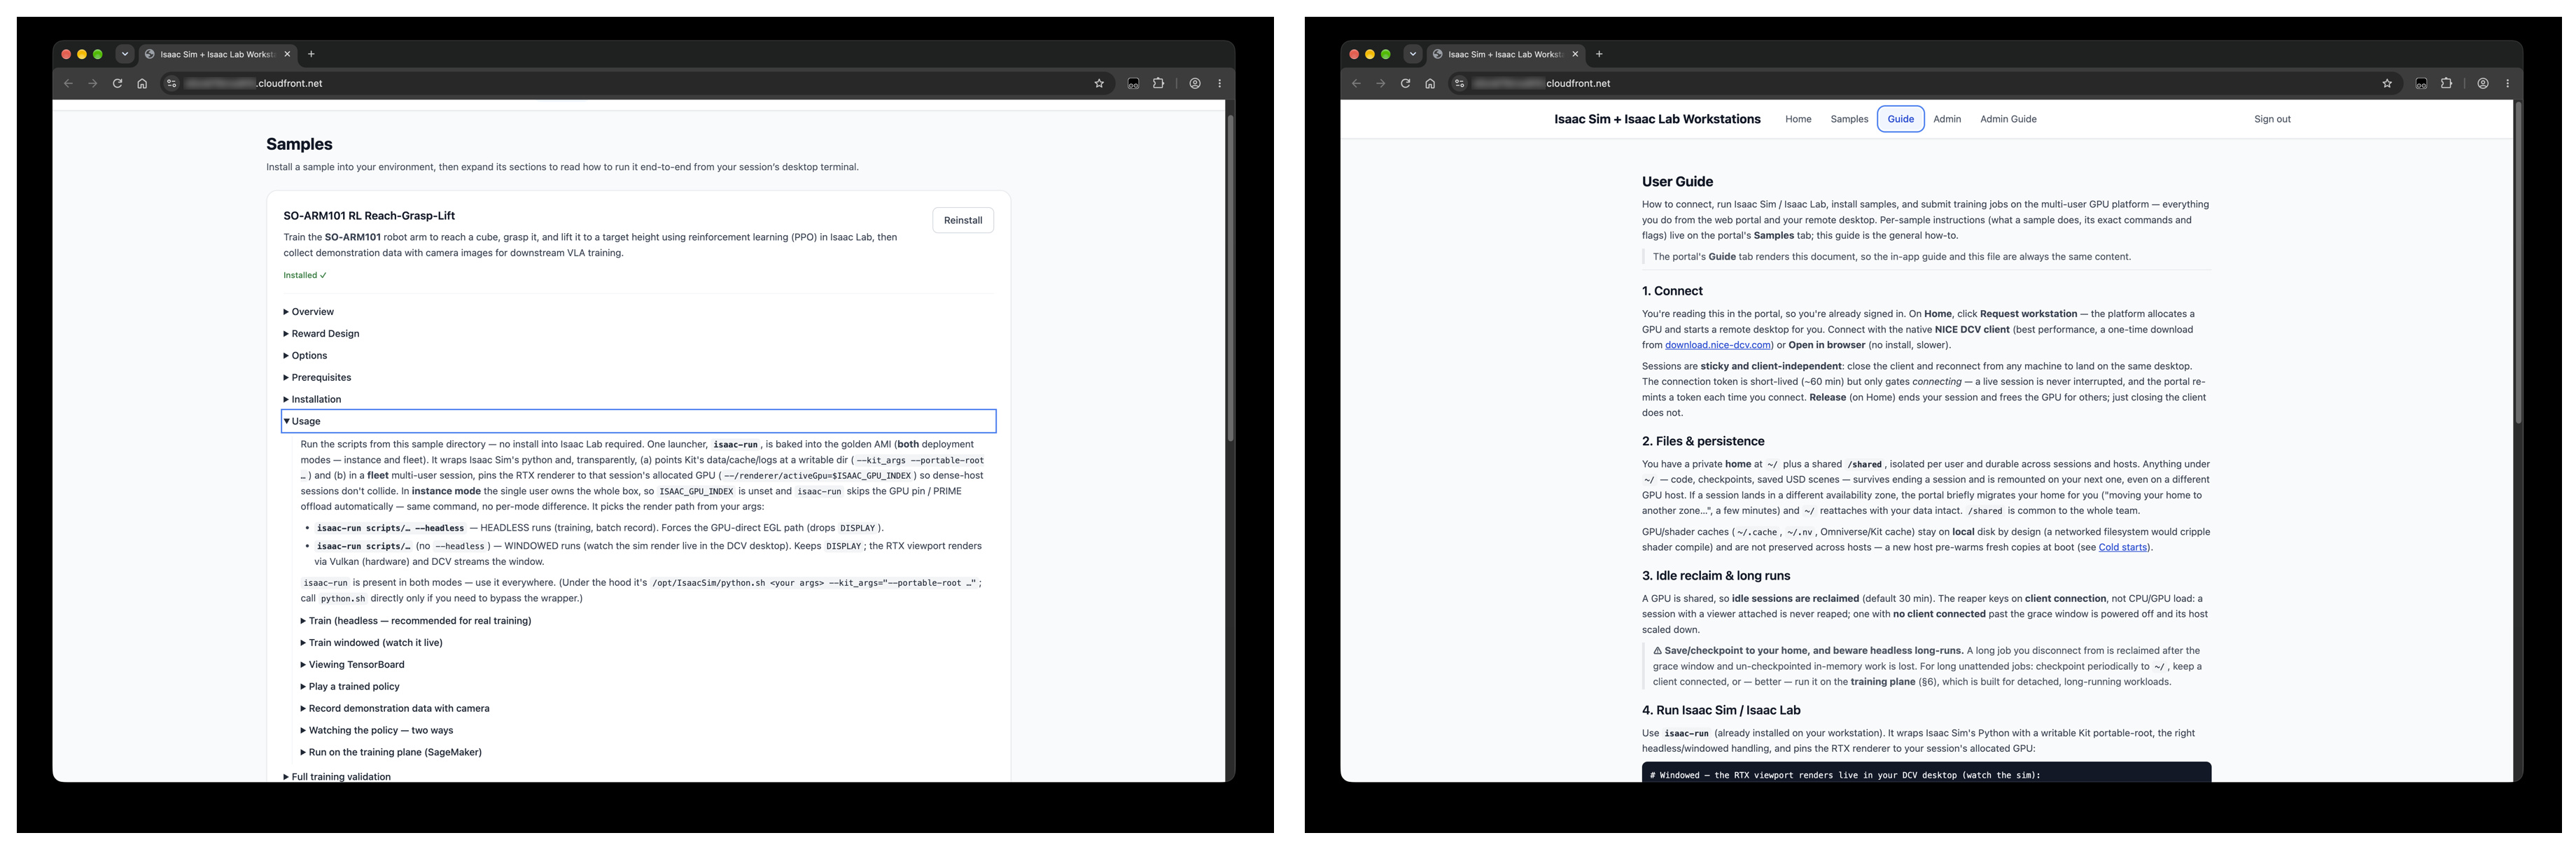Expand the Options section
This screenshot has height=847, width=2576.
click(x=305, y=356)
